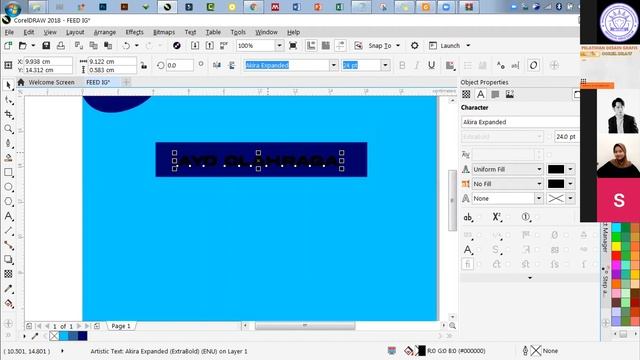This screenshot has height=360, width=640.
Task: Open the Layout menu
Action: tap(75, 32)
